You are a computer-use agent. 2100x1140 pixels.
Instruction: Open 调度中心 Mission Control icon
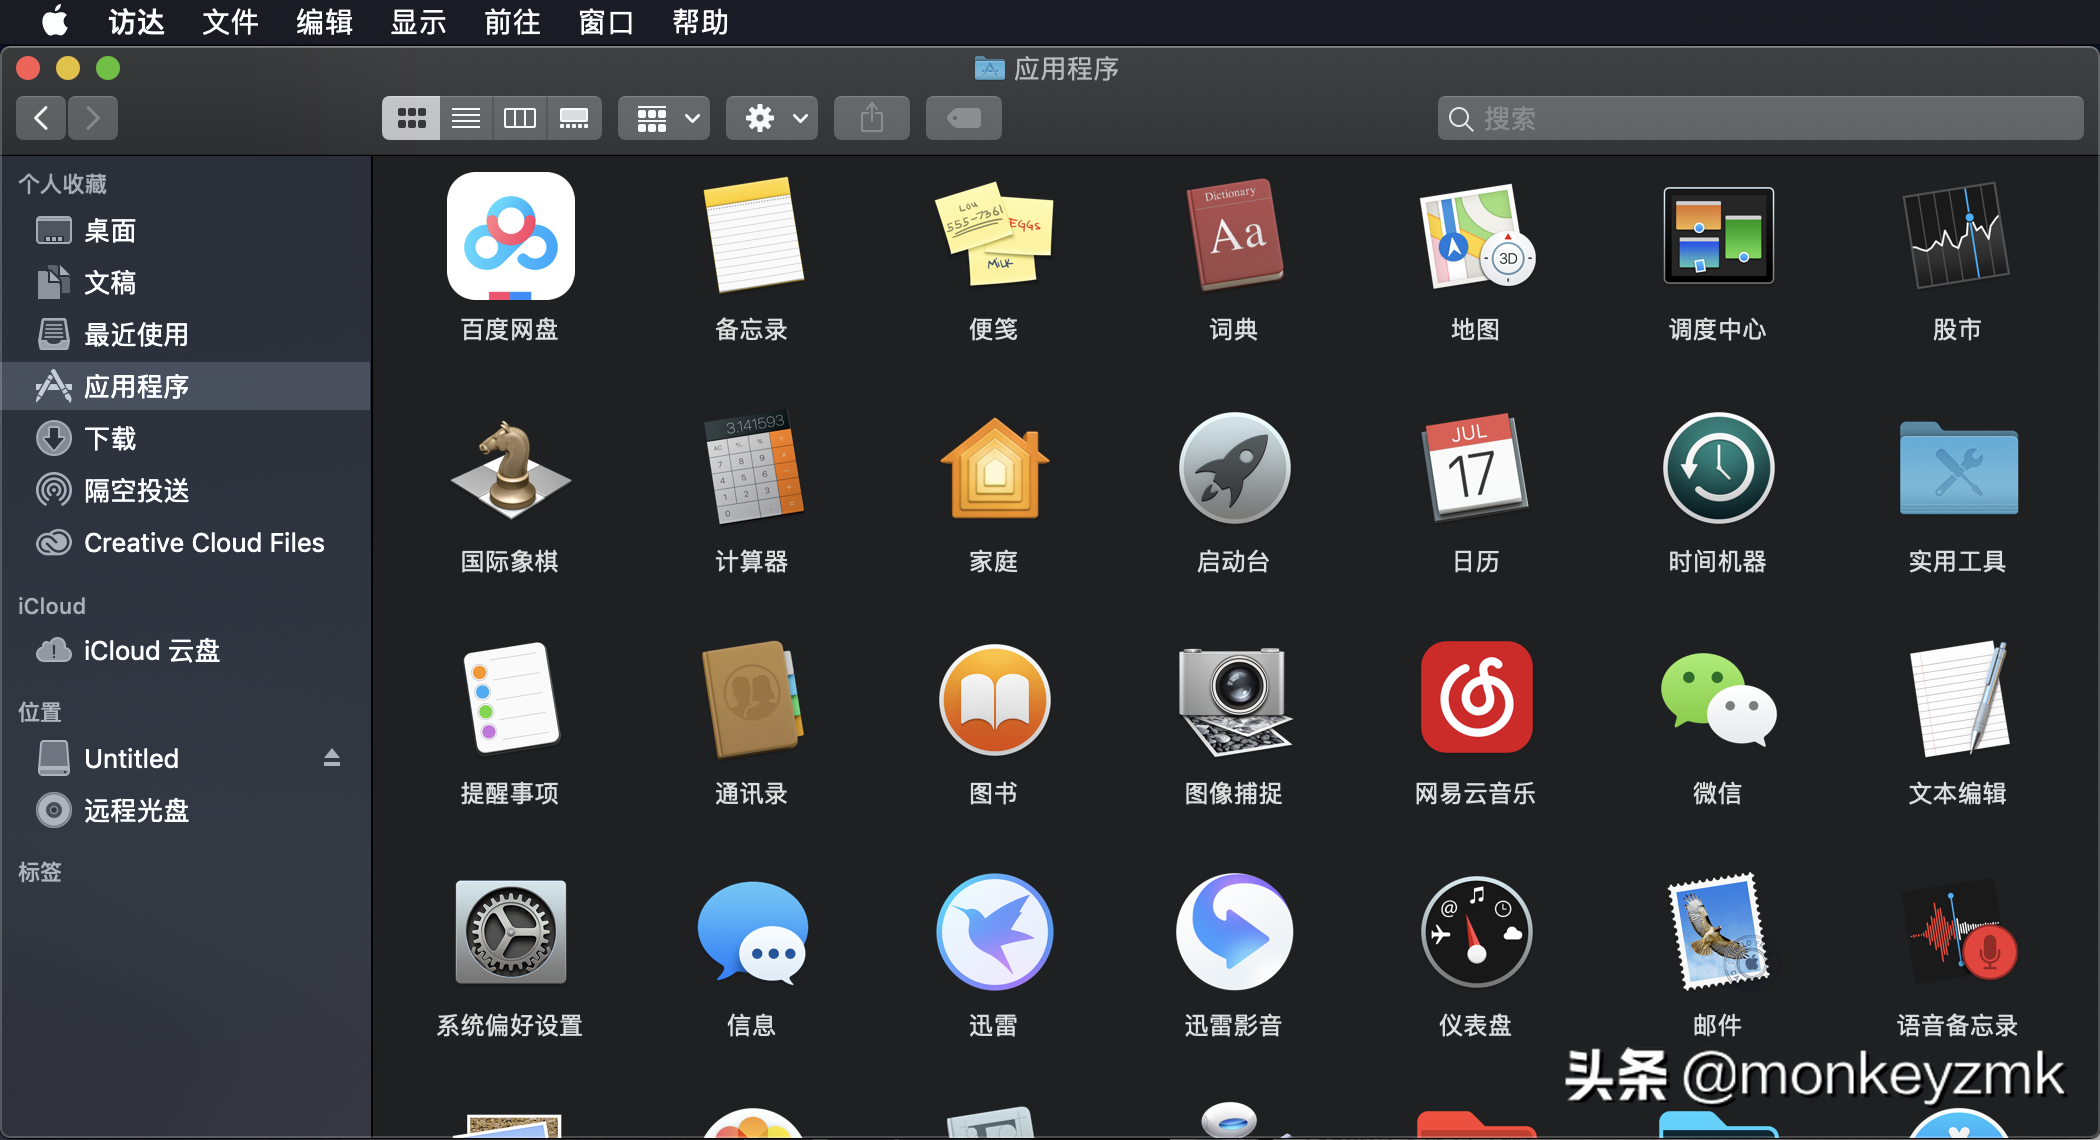[1718, 236]
